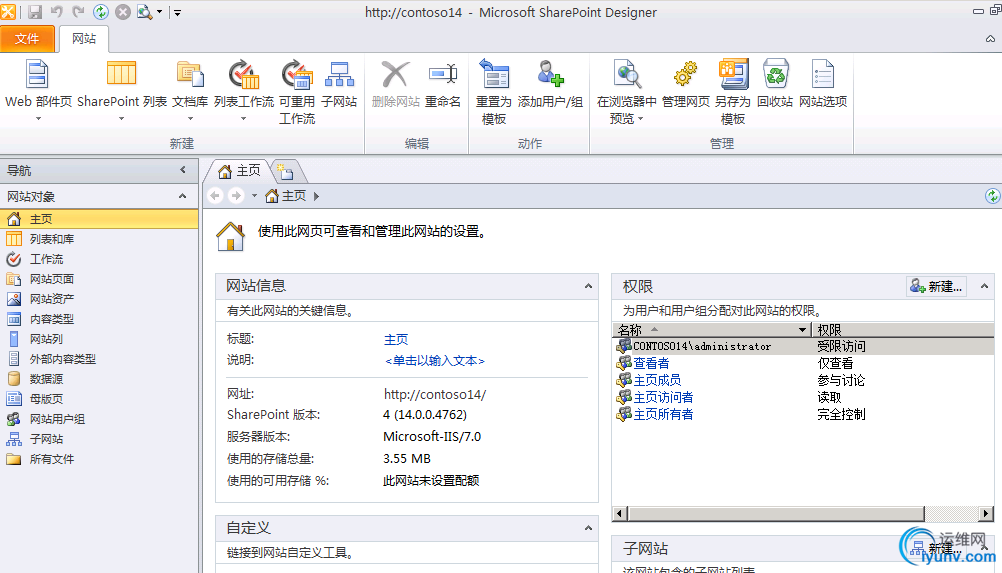Collapse the 网站对象 section
1002x573 pixels.
click(x=183, y=196)
